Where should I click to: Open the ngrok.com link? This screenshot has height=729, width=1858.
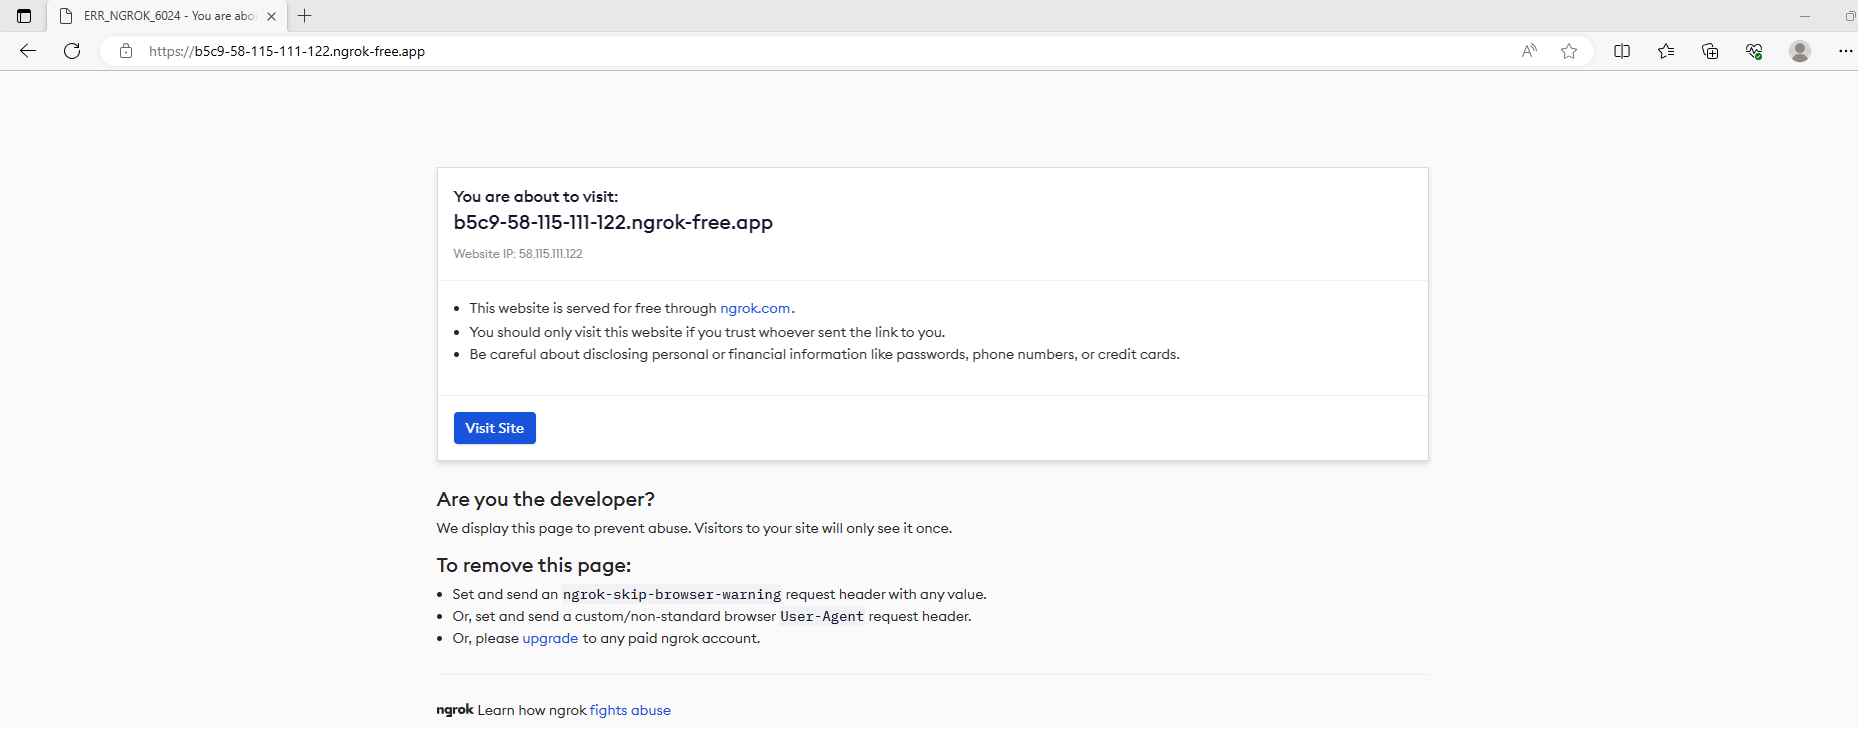(x=755, y=308)
